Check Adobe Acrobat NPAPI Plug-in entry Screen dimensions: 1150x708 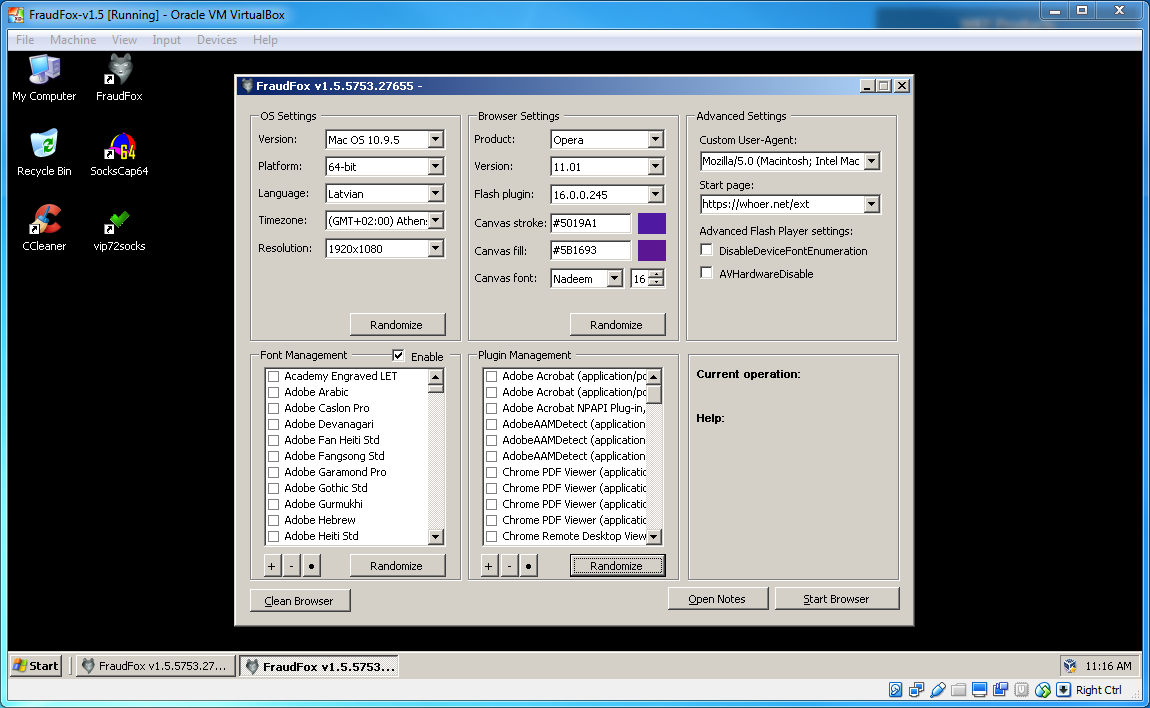pyautogui.click(x=491, y=409)
